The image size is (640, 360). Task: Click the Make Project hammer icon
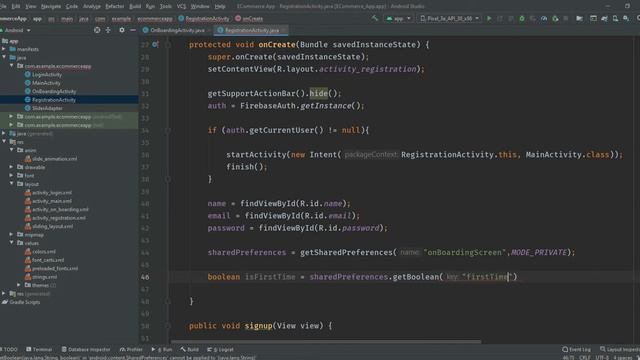tap(375, 18)
